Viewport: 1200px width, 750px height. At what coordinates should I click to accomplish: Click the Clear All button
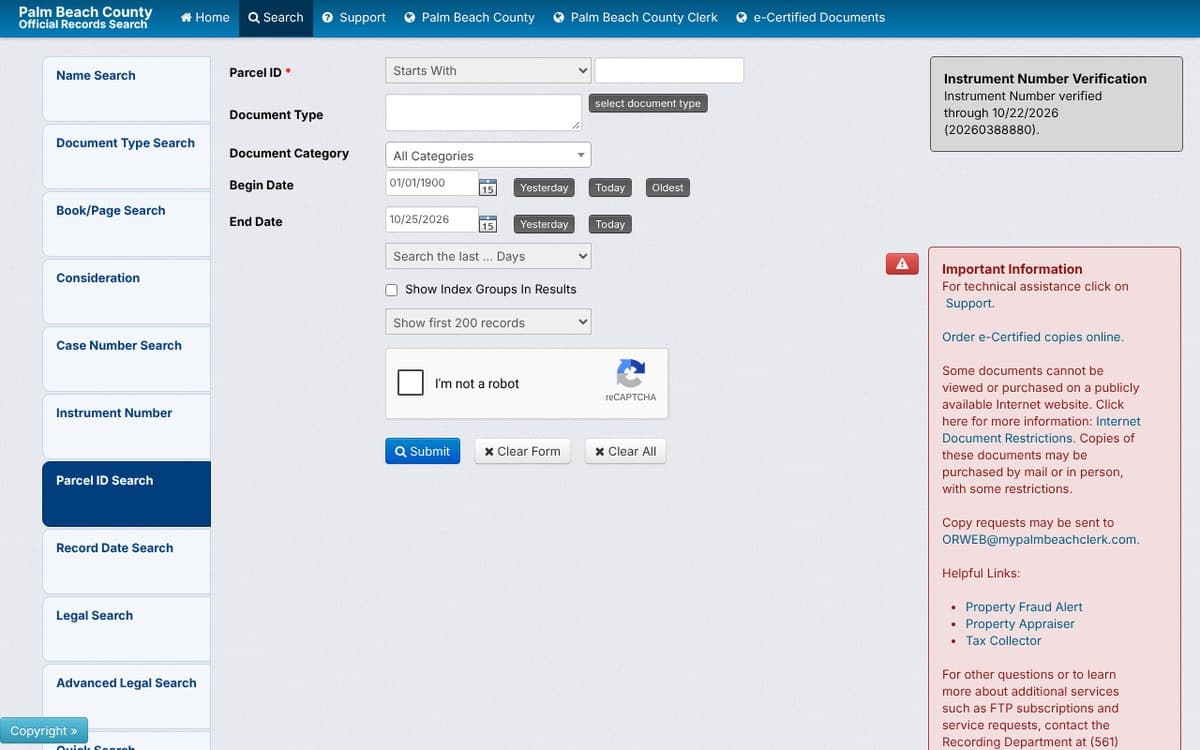pos(625,451)
